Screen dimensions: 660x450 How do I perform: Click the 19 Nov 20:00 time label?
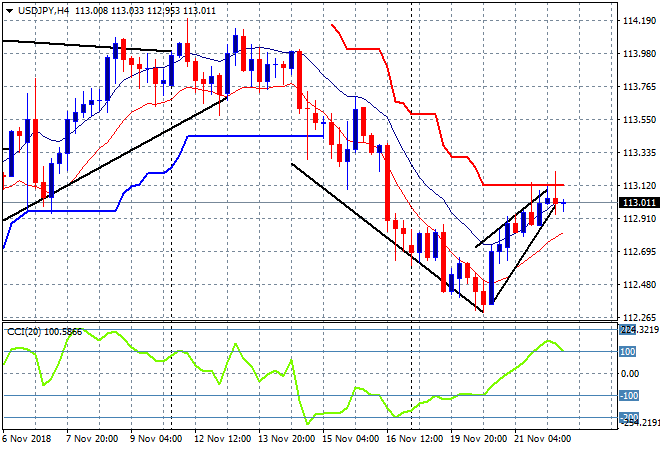[478, 439]
